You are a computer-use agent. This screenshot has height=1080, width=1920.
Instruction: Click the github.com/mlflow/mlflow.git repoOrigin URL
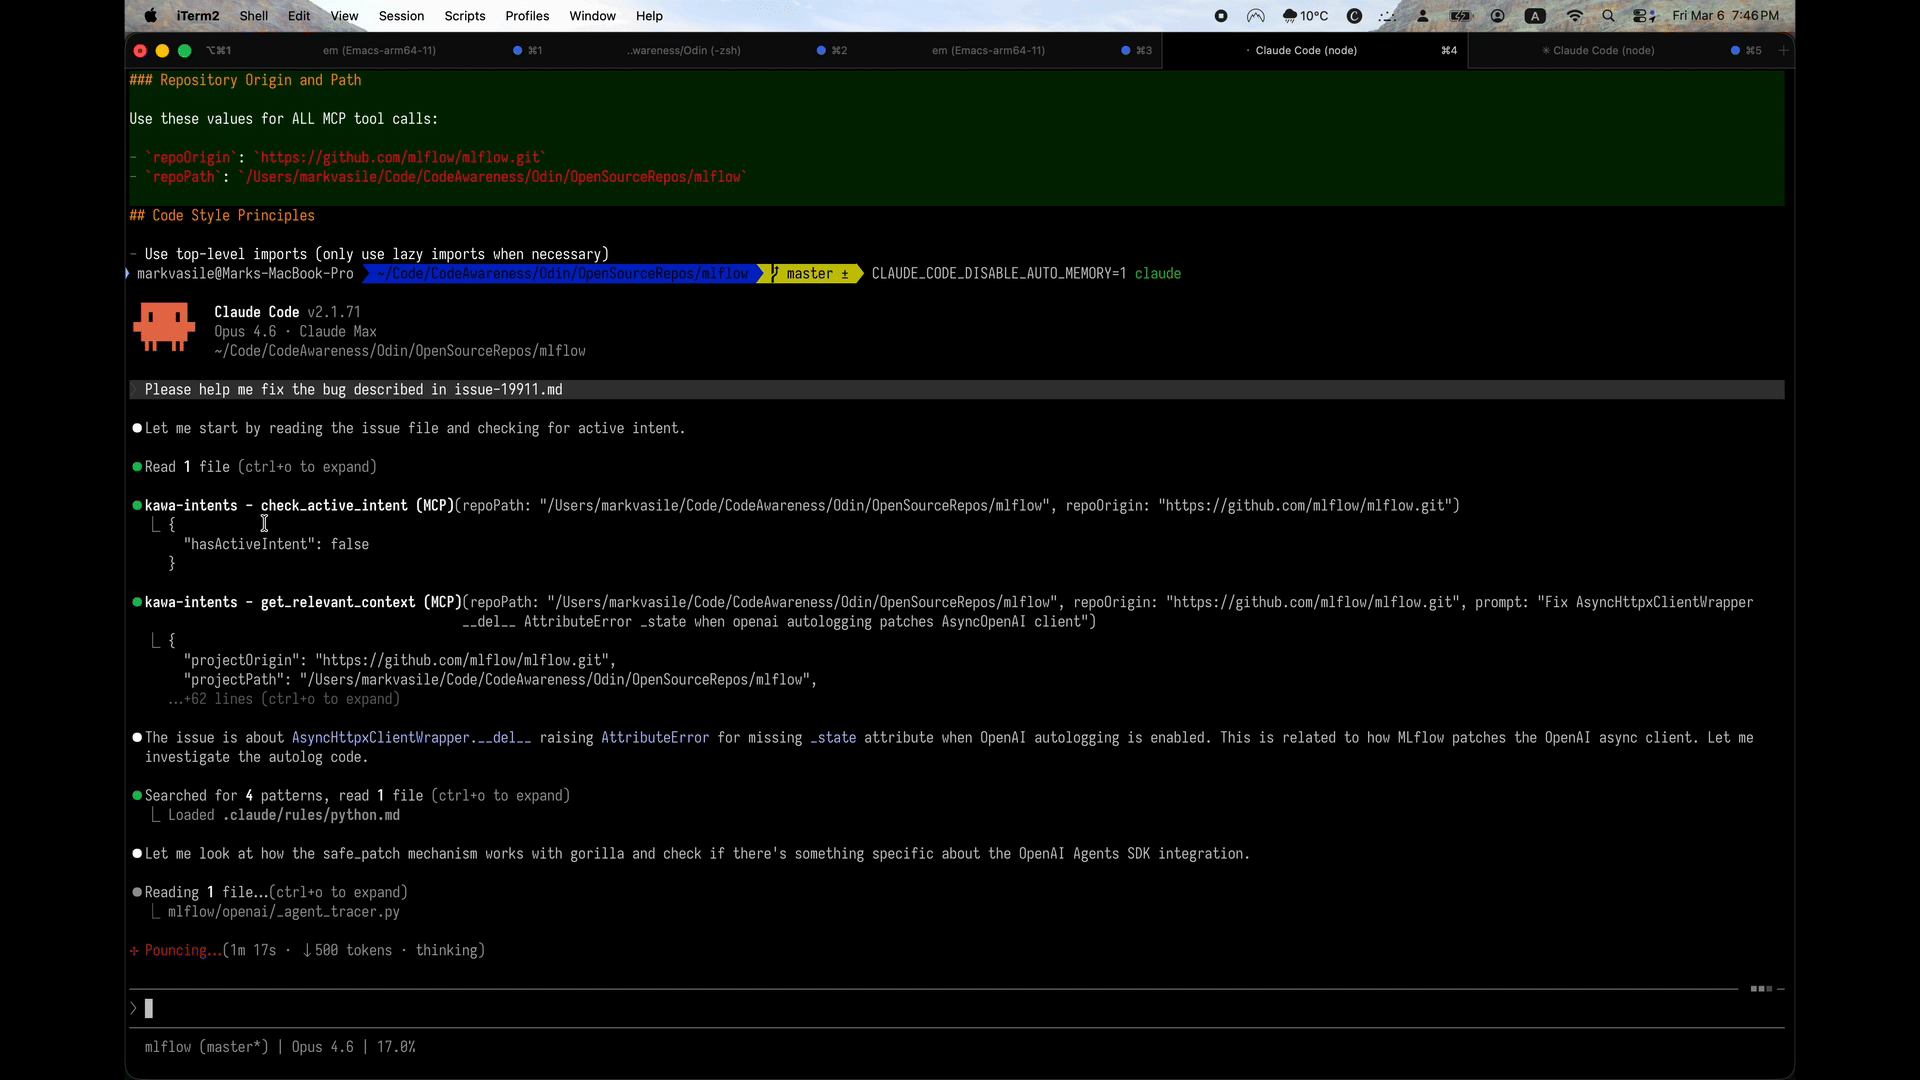pos(400,157)
